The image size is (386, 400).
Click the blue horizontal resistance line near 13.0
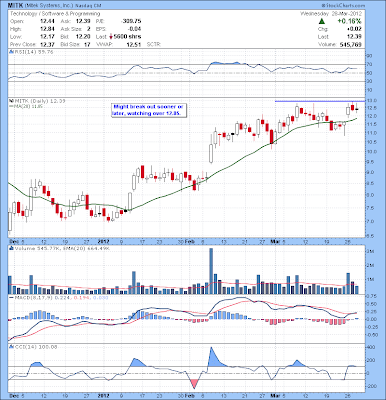[320, 101]
